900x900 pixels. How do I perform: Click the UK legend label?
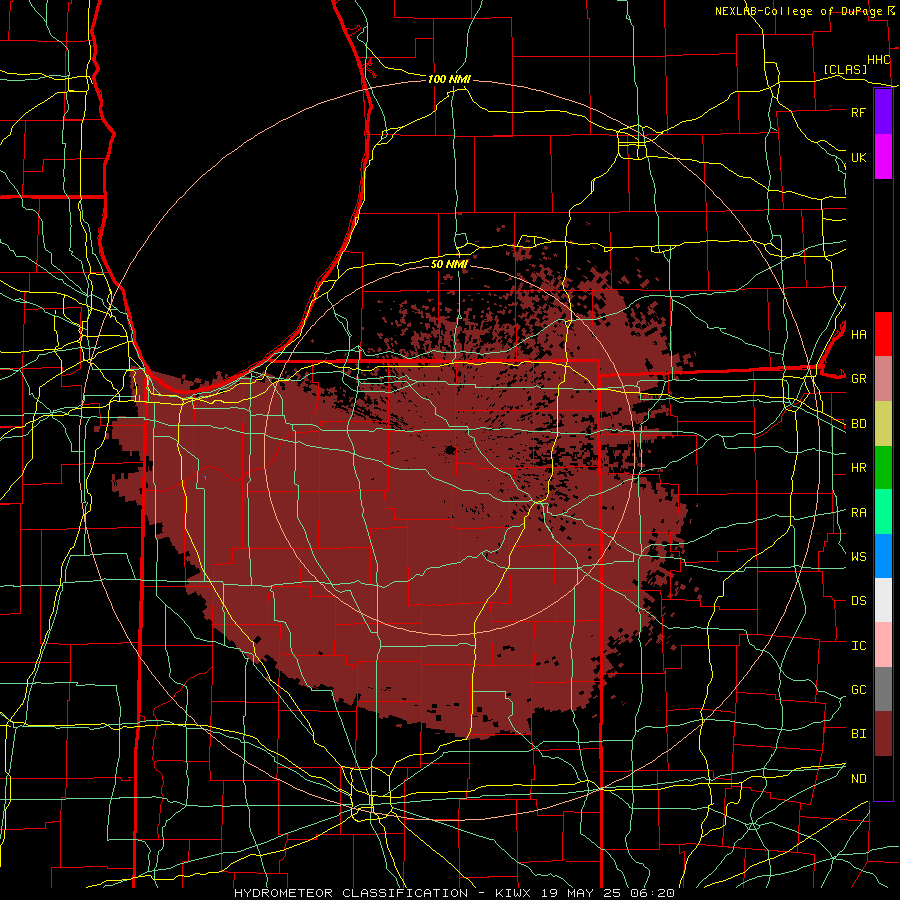point(858,157)
